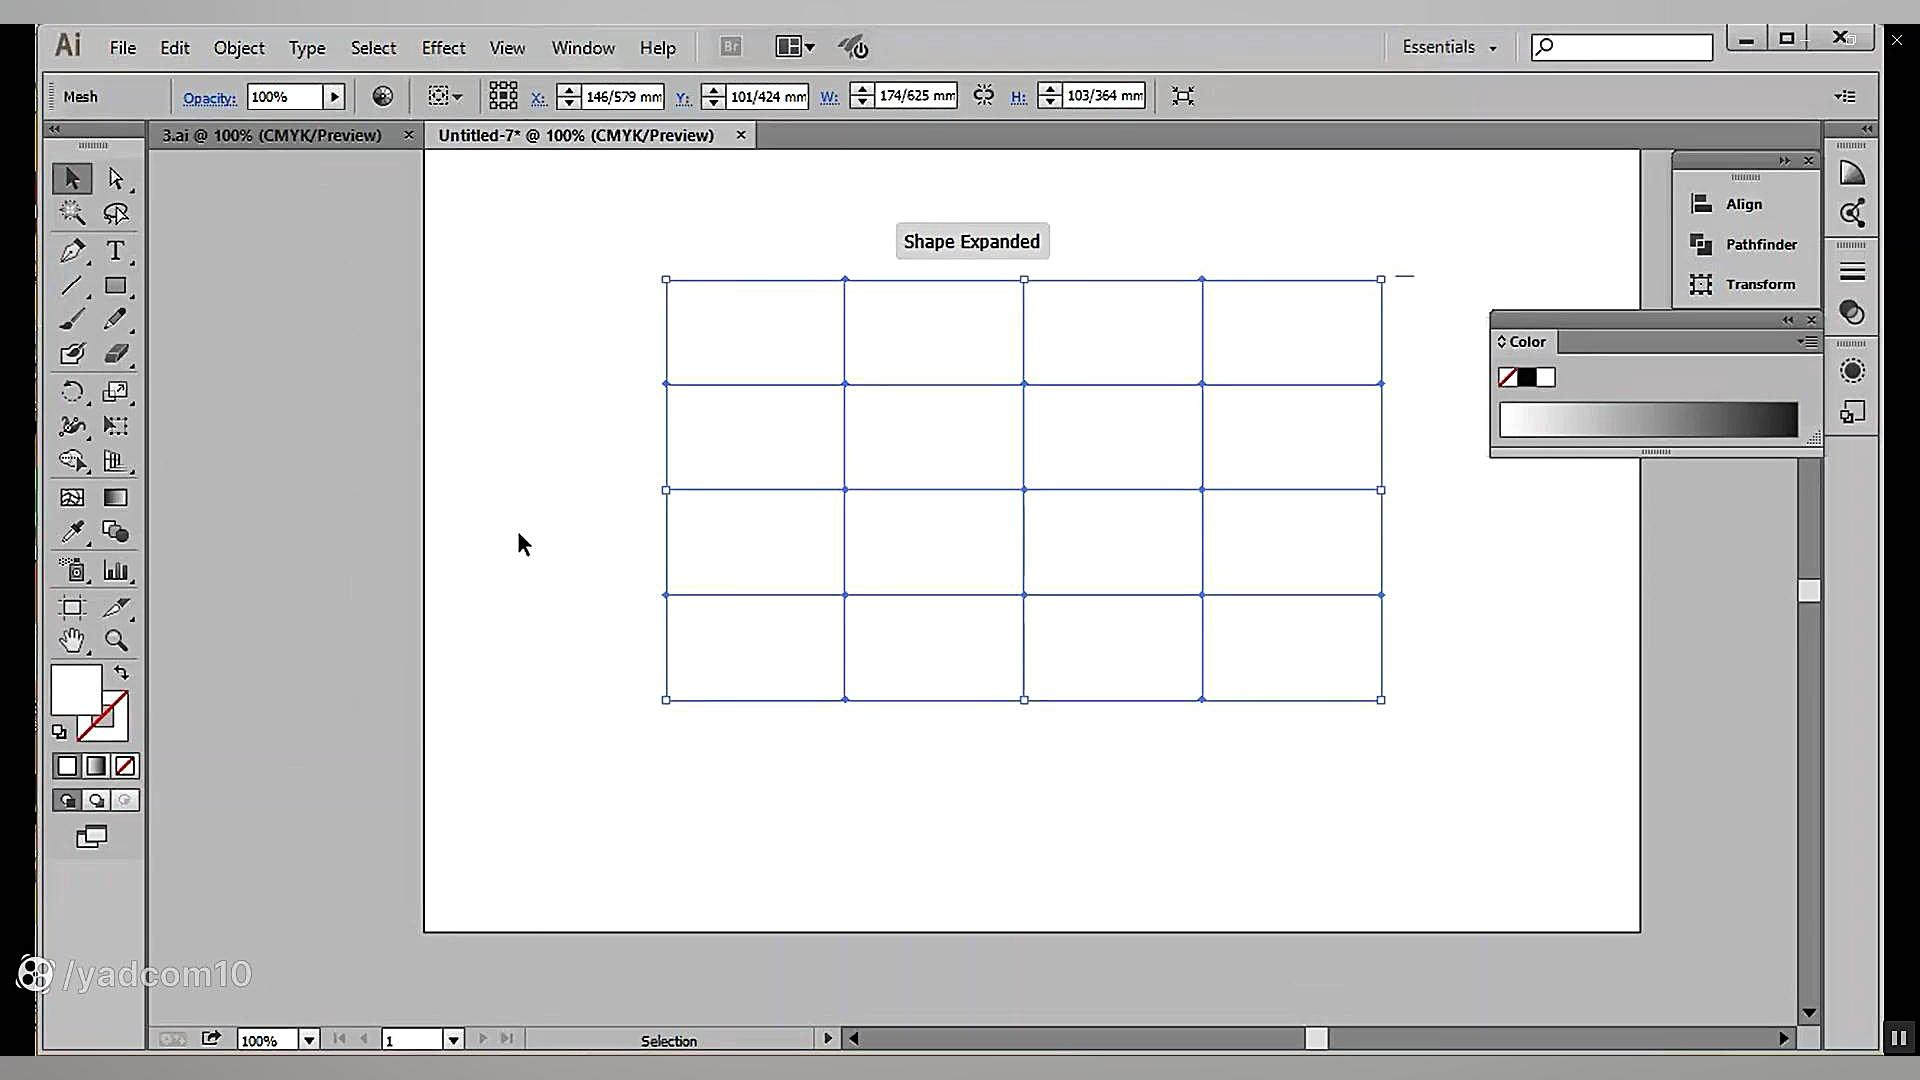The image size is (1920, 1080).
Task: Pick the Direct Selection tool
Action: (116, 178)
